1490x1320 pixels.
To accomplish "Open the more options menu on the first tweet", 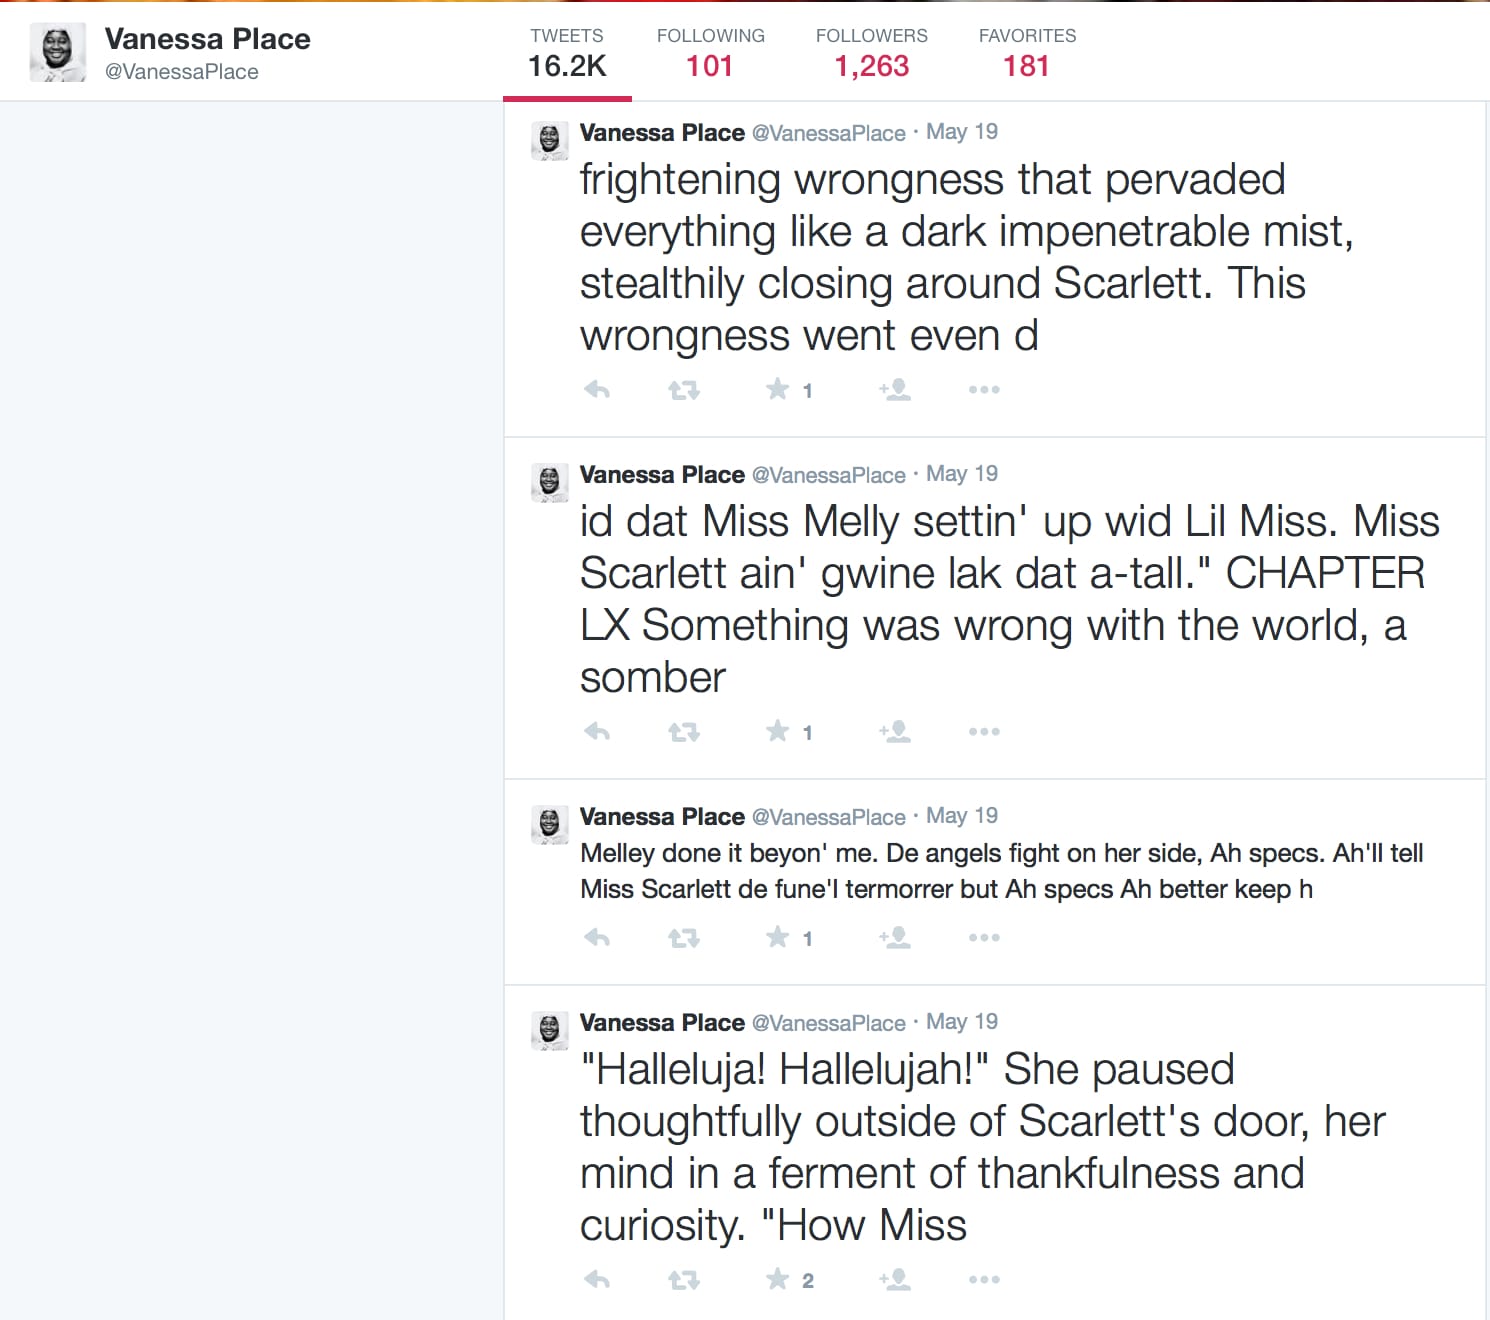I will [x=984, y=390].
